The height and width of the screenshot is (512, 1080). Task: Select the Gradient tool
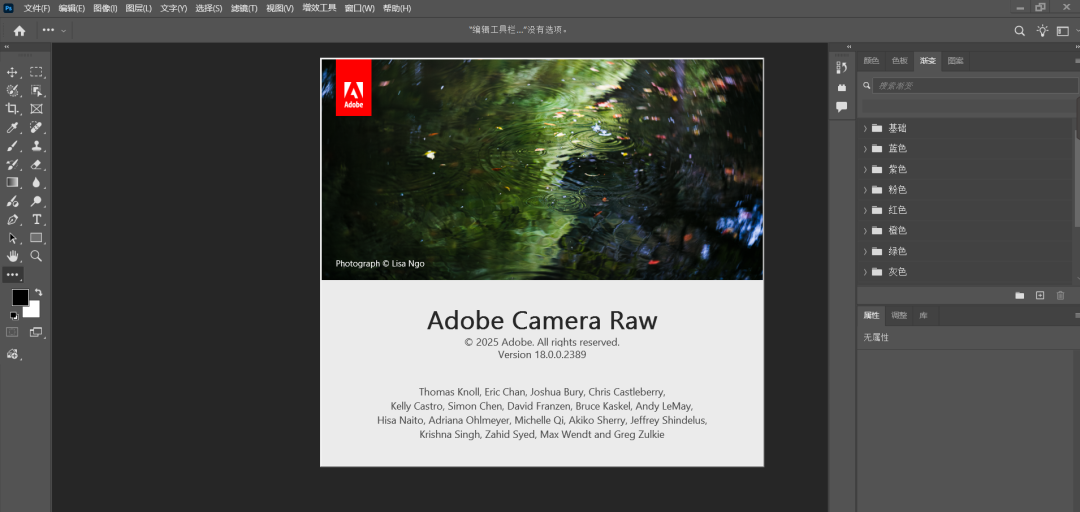12,183
